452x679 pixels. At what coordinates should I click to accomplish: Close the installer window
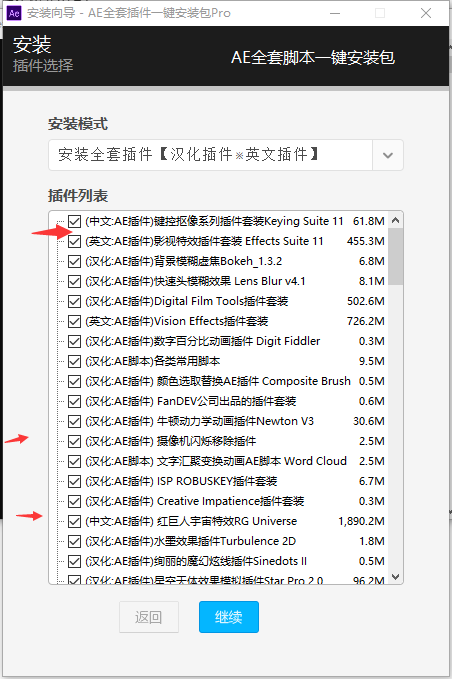(426, 13)
